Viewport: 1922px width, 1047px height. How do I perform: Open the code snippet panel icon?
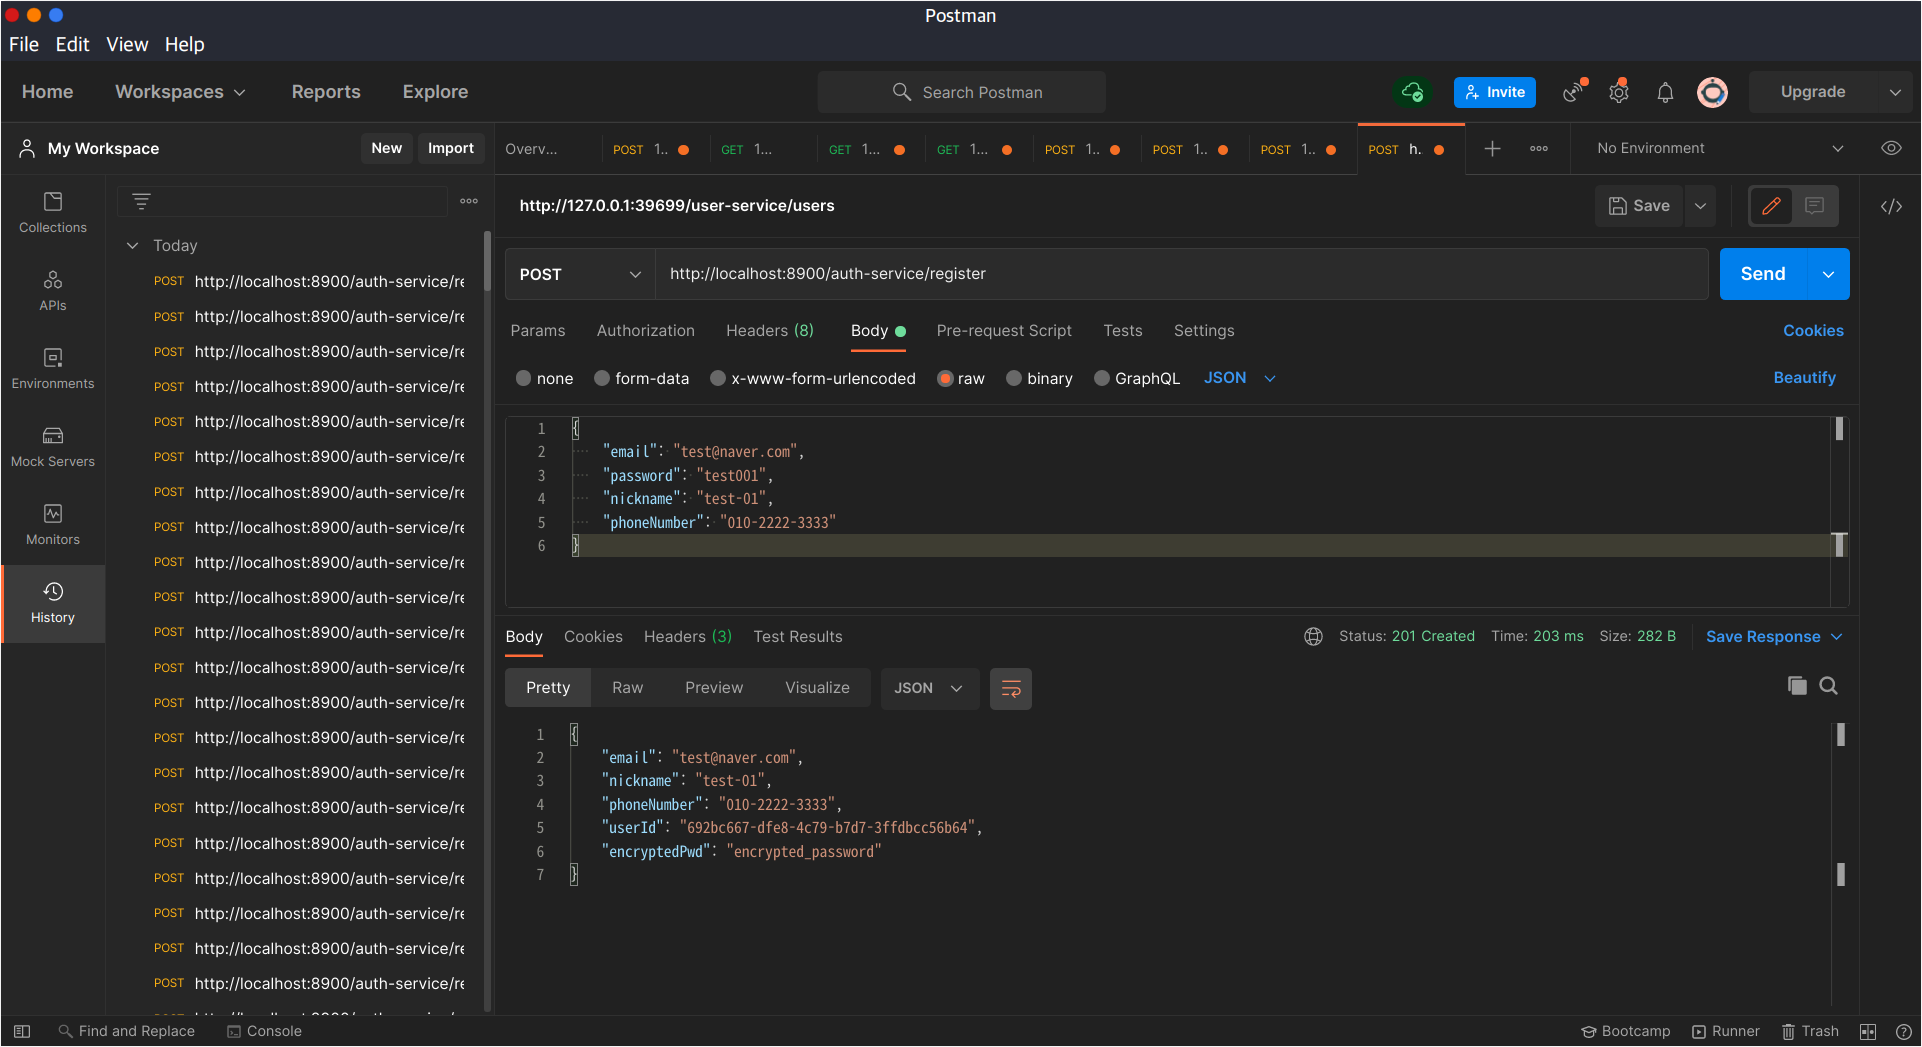coord(1891,207)
